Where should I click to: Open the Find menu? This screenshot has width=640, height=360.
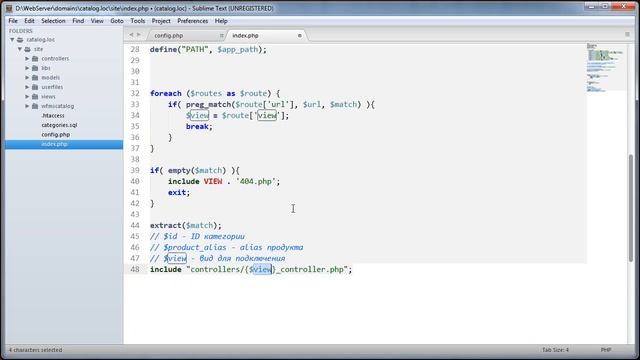[x=78, y=21]
